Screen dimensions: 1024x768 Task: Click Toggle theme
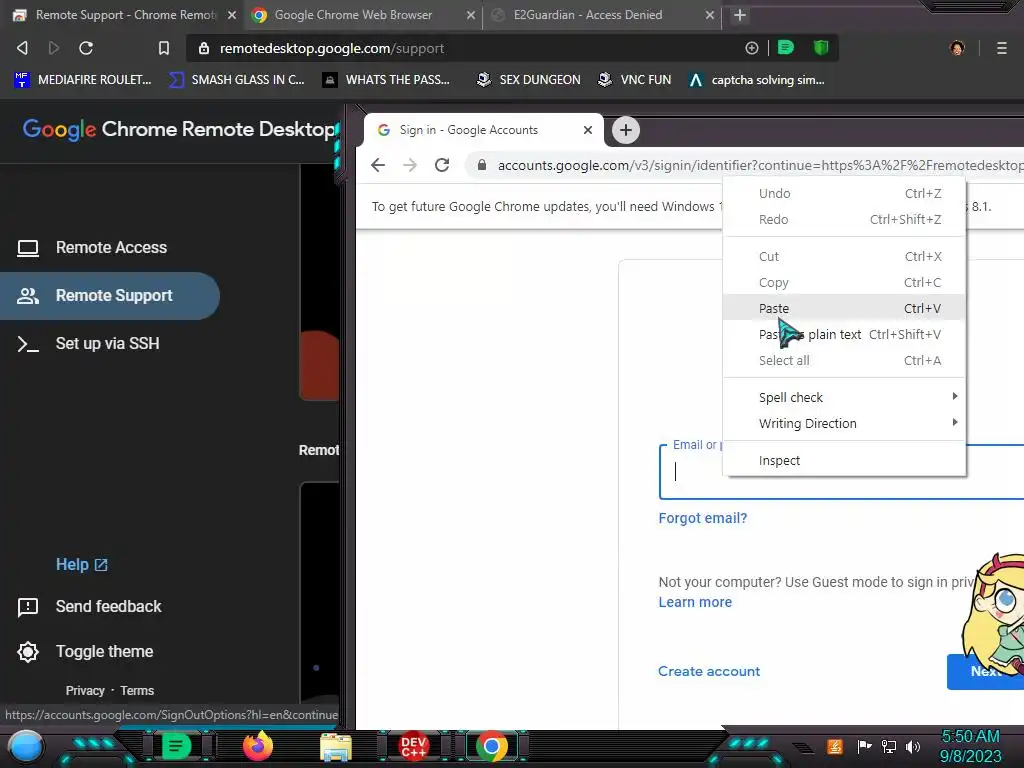(x=86, y=652)
